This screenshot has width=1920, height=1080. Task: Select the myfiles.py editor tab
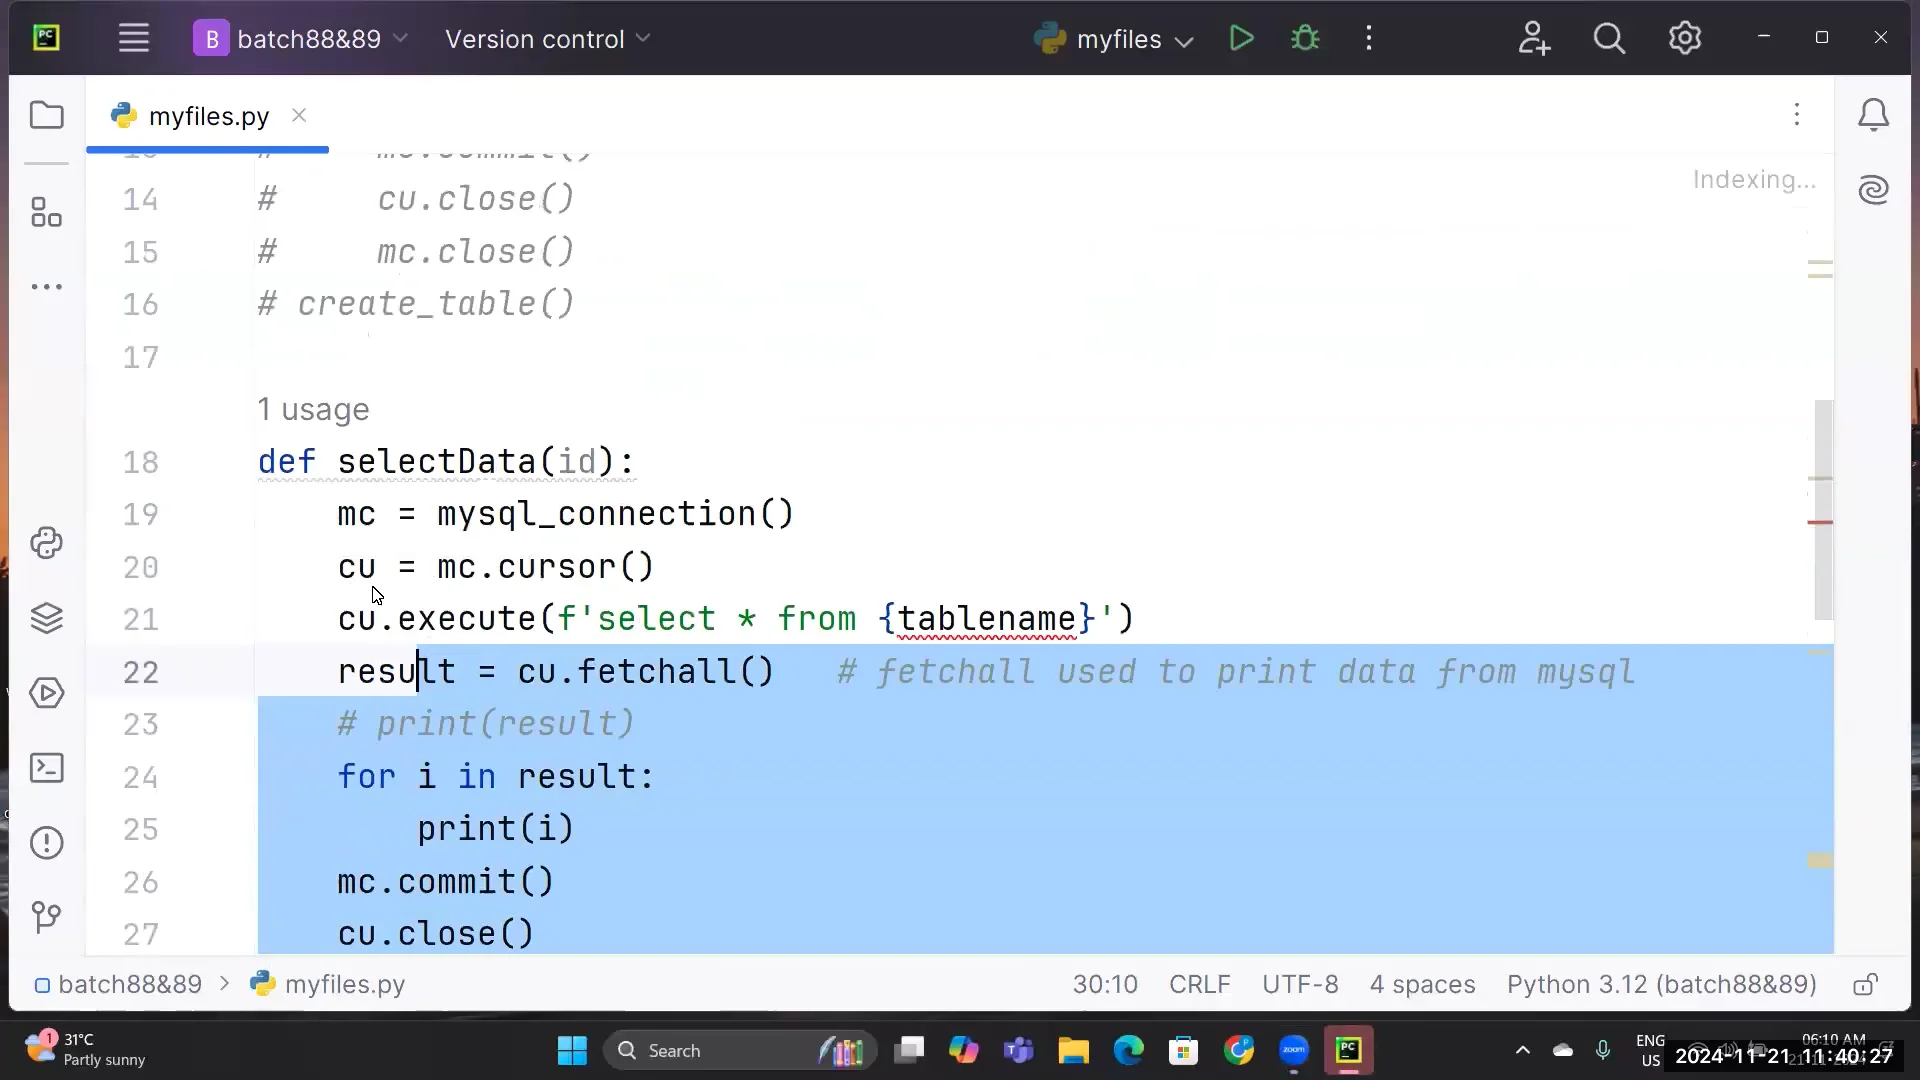(x=207, y=115)
